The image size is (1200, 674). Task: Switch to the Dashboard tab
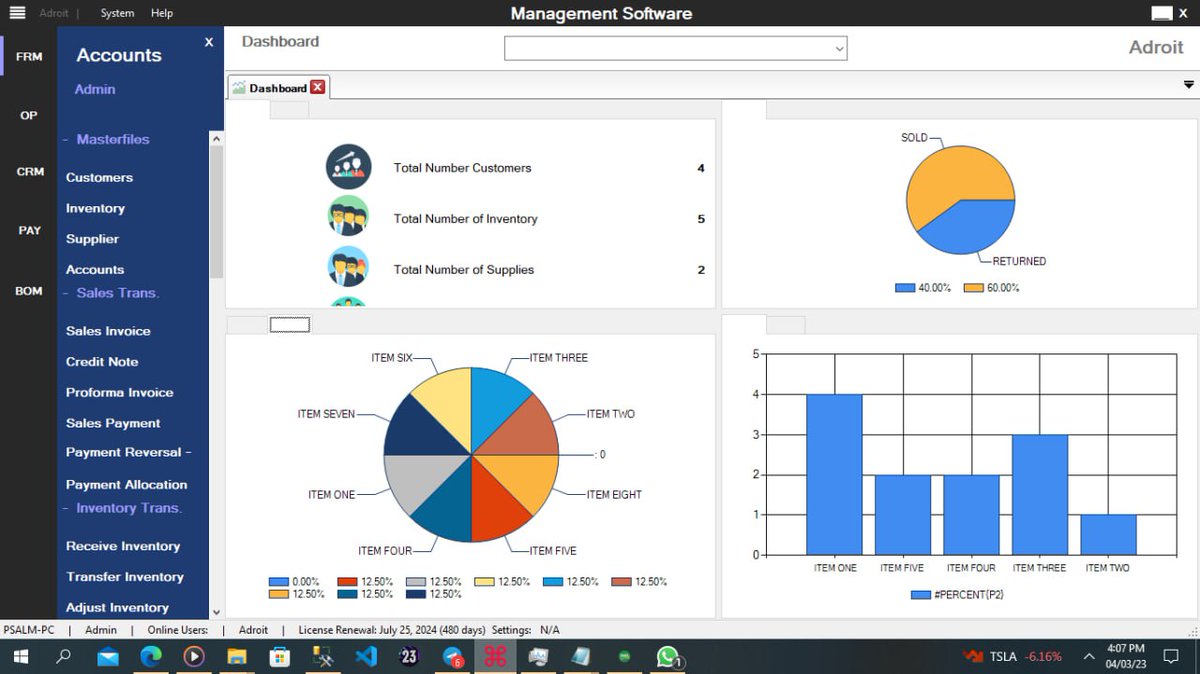[277, 87]
